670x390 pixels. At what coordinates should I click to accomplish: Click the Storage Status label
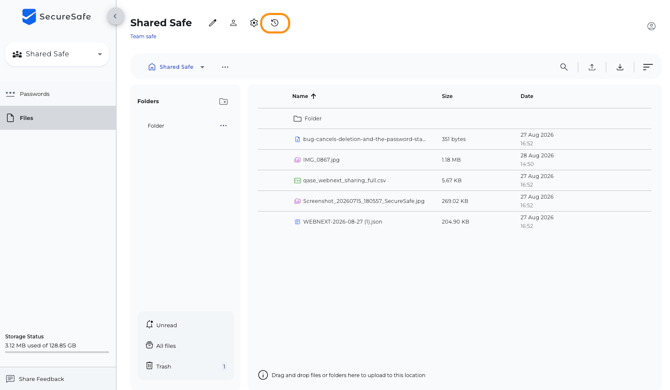(24, 337)
